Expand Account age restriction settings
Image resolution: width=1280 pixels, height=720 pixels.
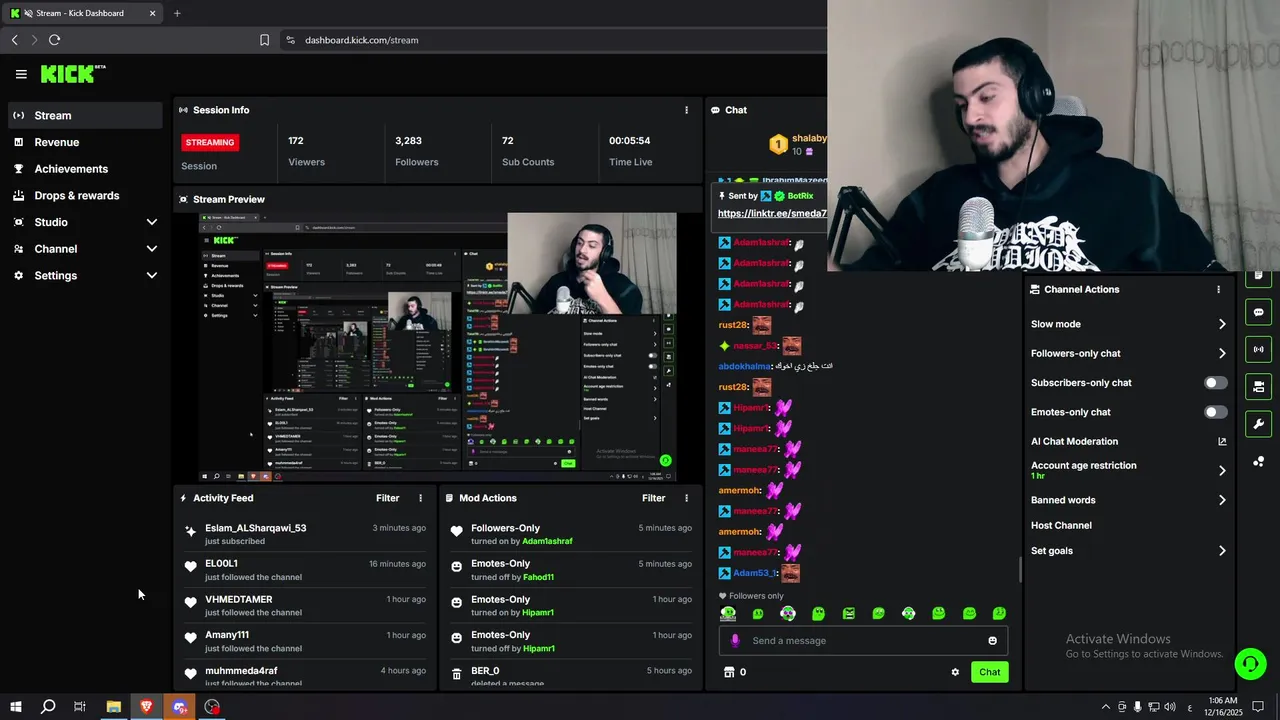tap(1128, 470)
